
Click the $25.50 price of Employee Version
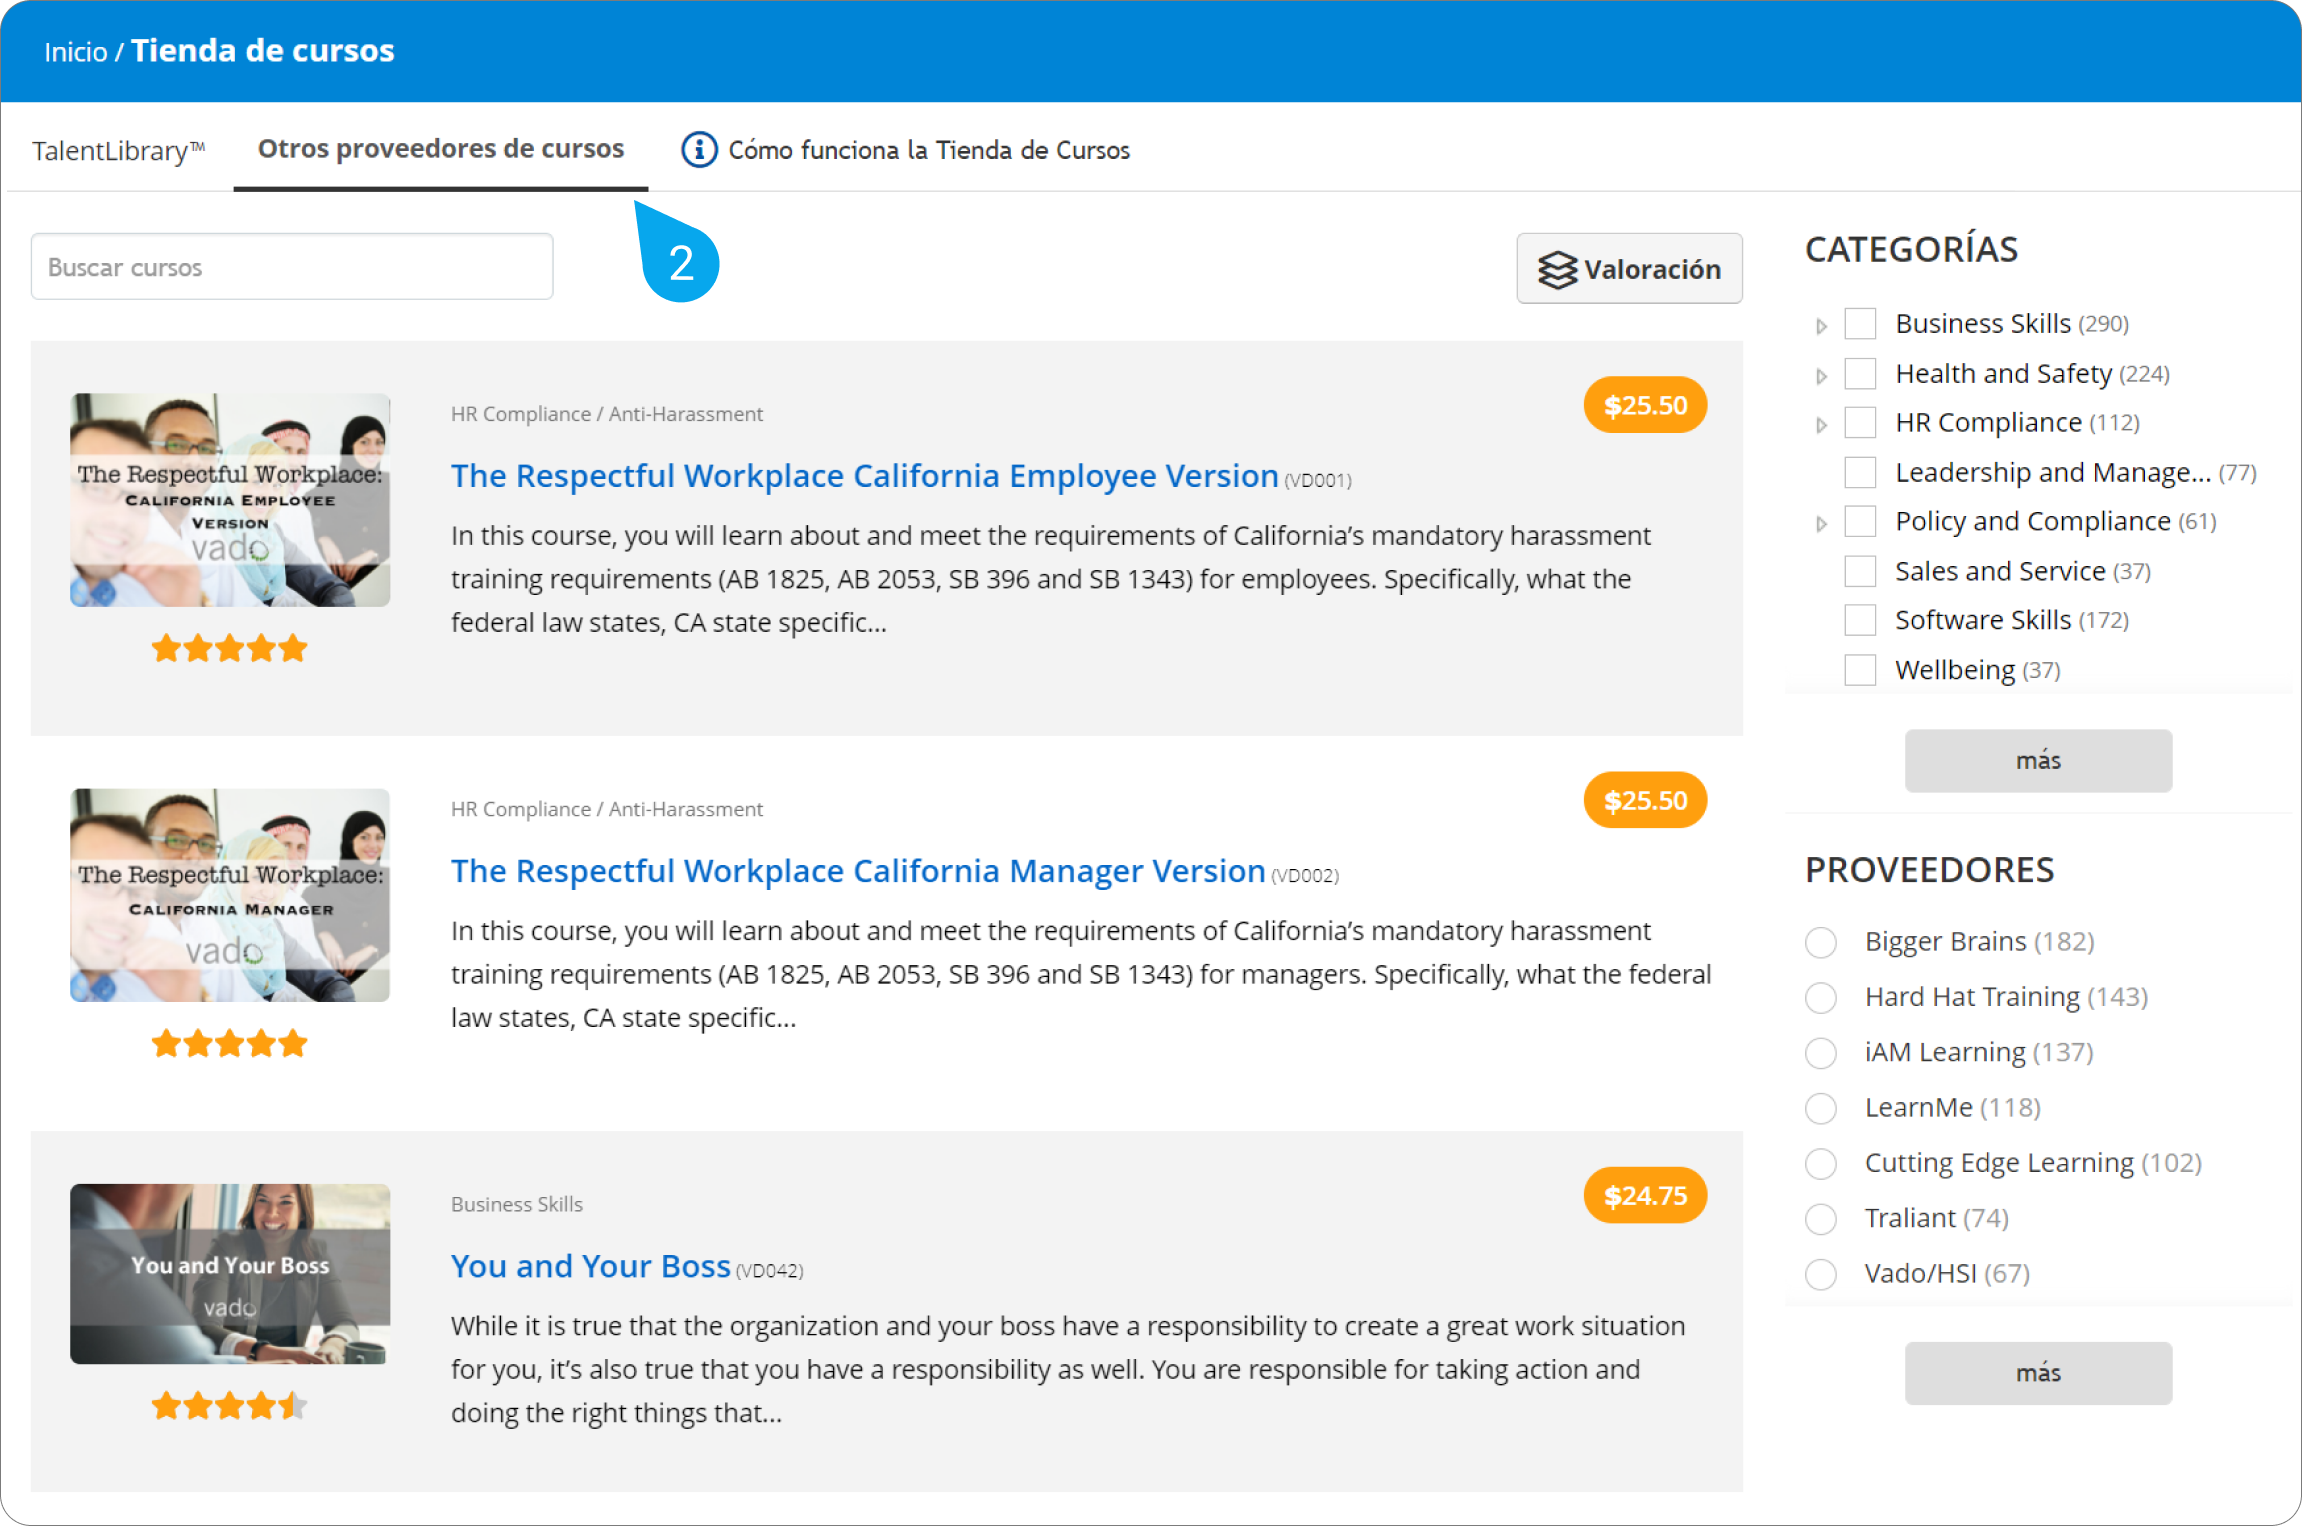[1645, 405]
